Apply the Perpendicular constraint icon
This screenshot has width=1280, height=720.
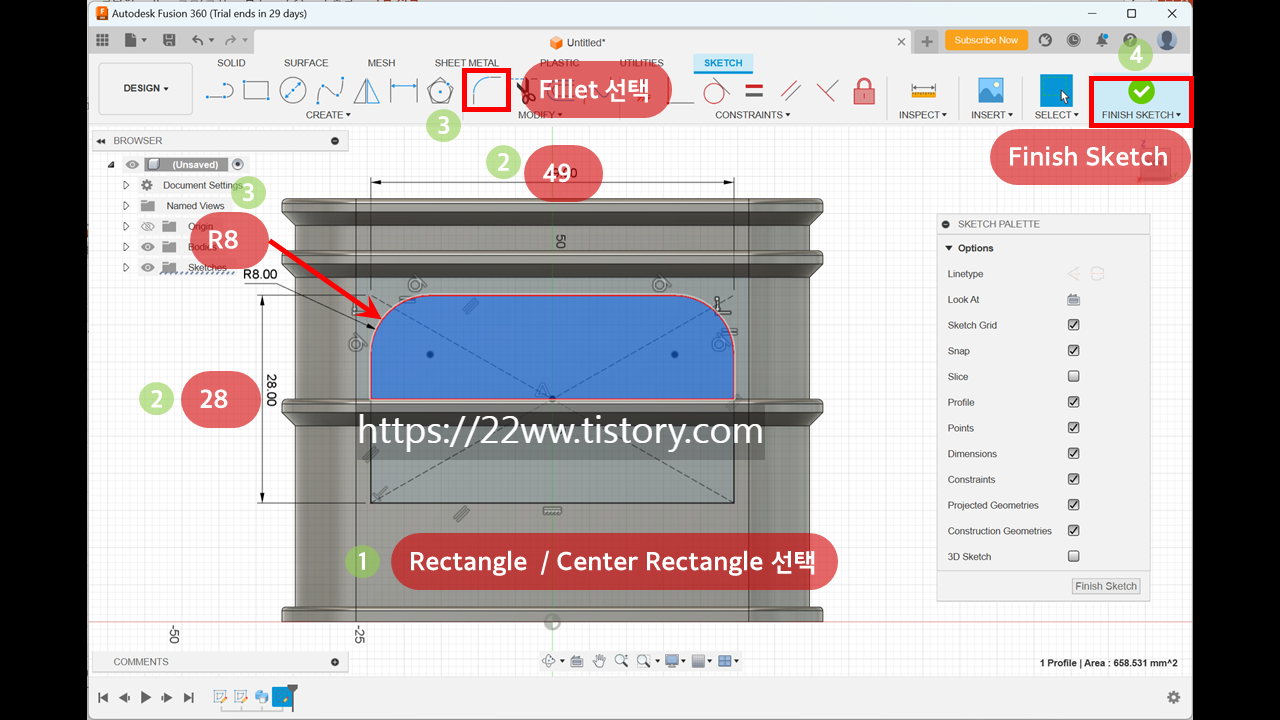826,91
